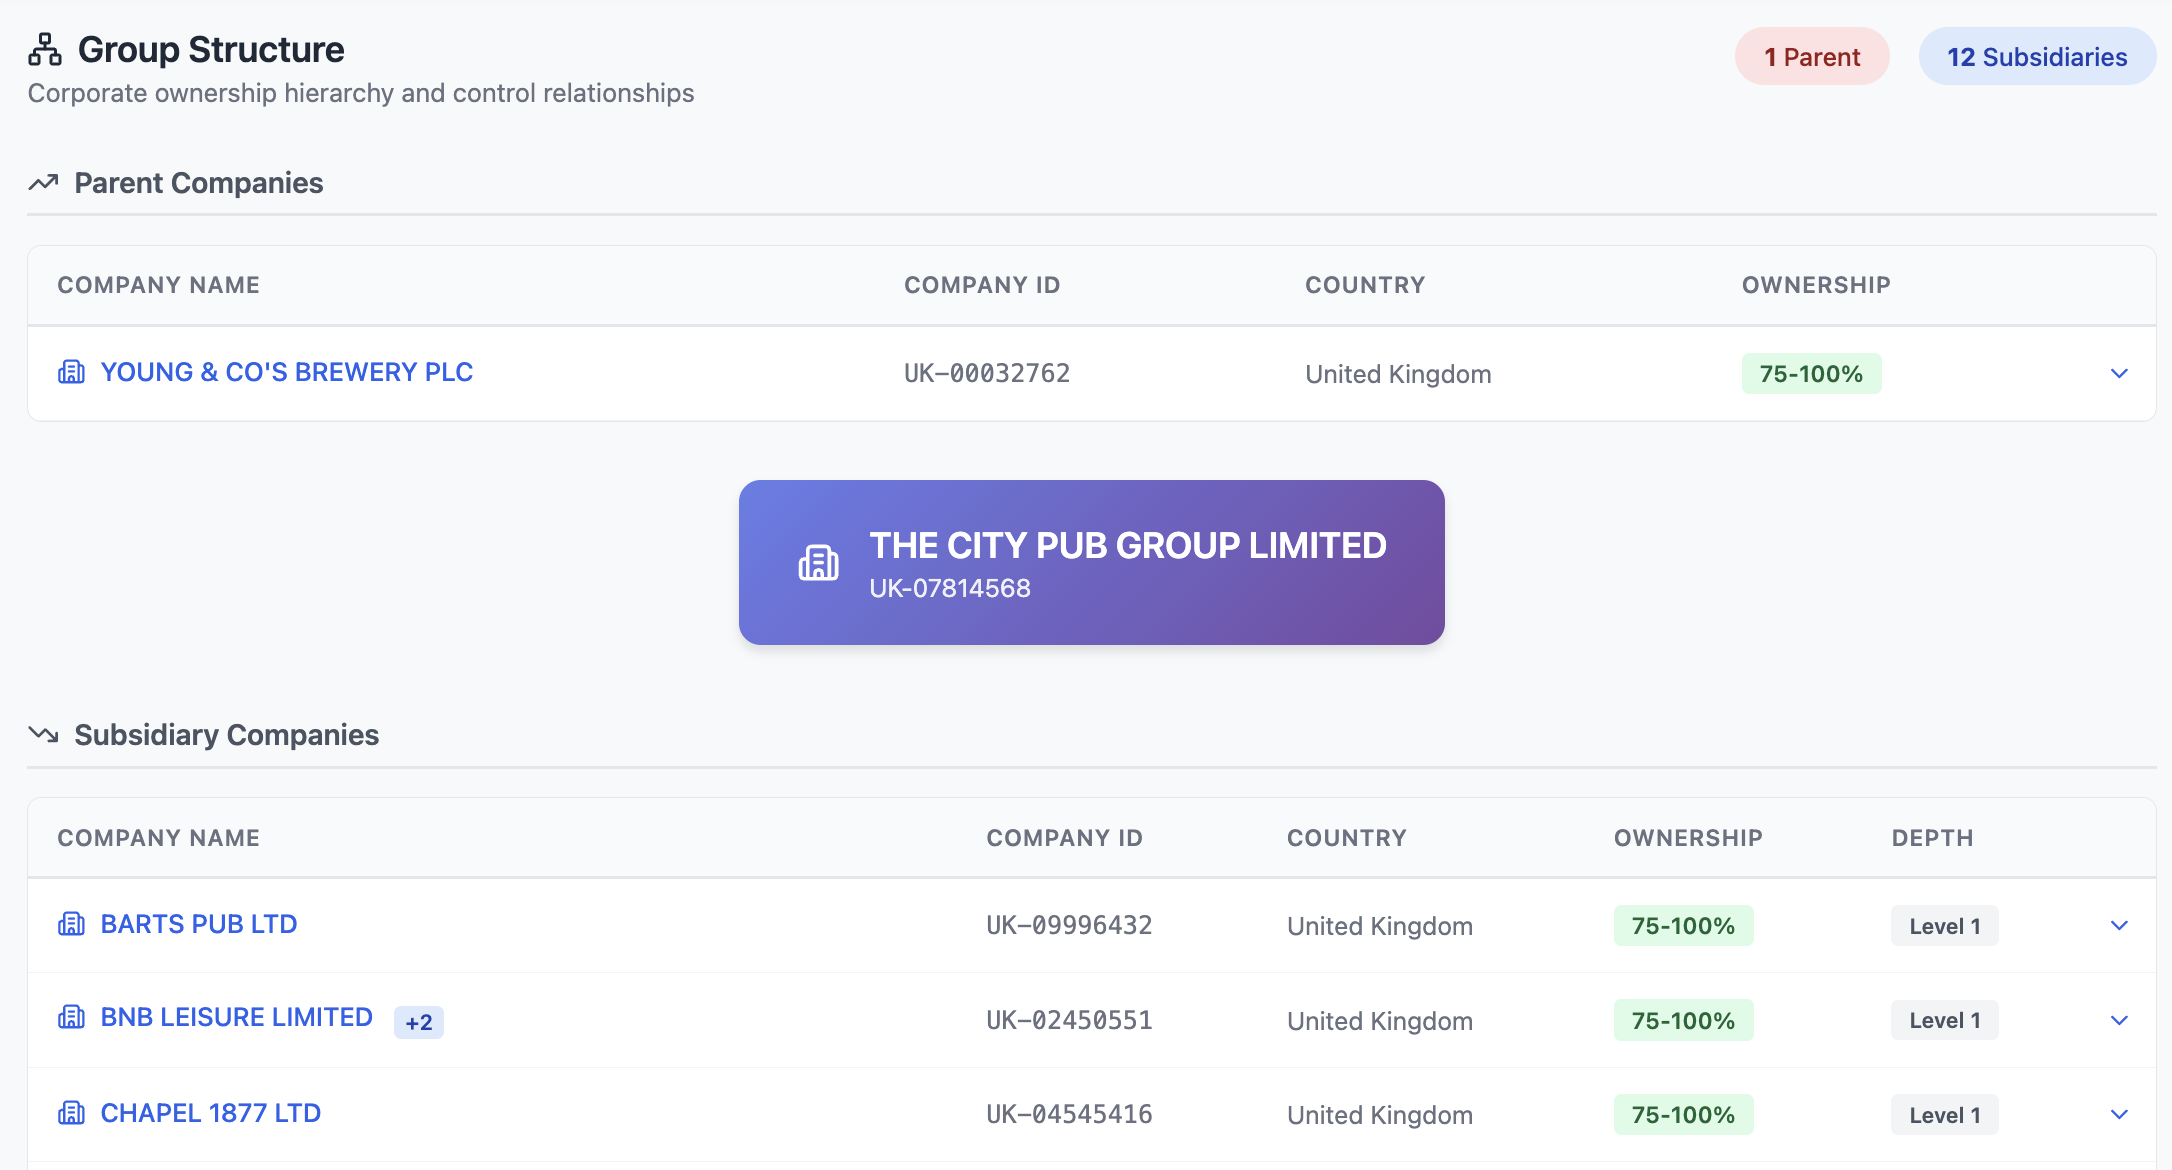Click the 75-100% ownership badge for CHAPEL 1877 LTD

(1683, 1114)
